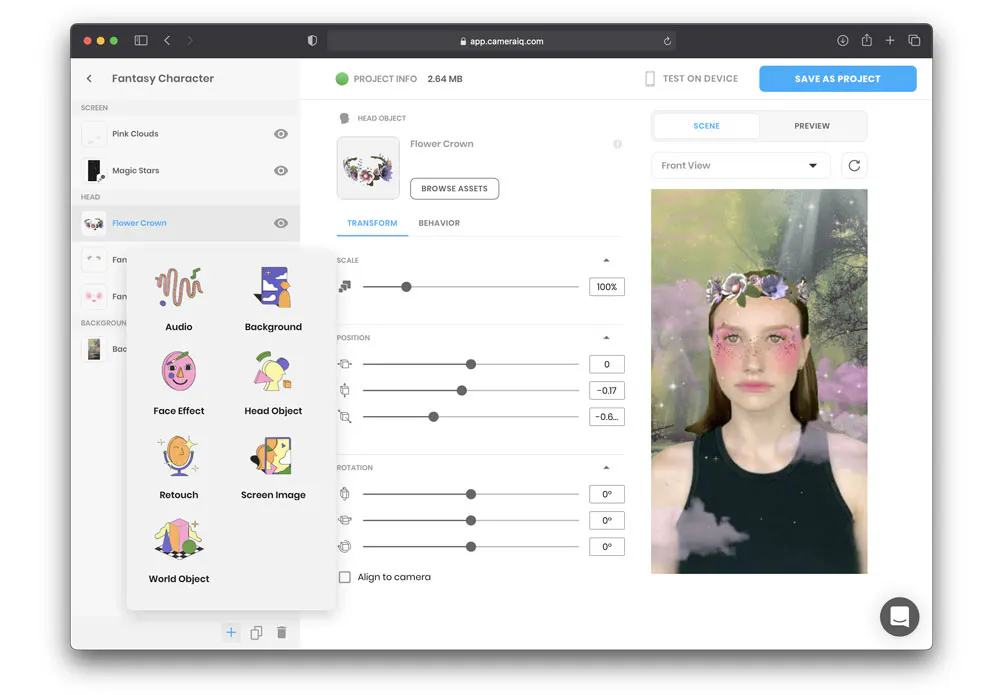Click the last rotation 0° field
Viewport: 1003px width, 695px height.
(606, 547)
